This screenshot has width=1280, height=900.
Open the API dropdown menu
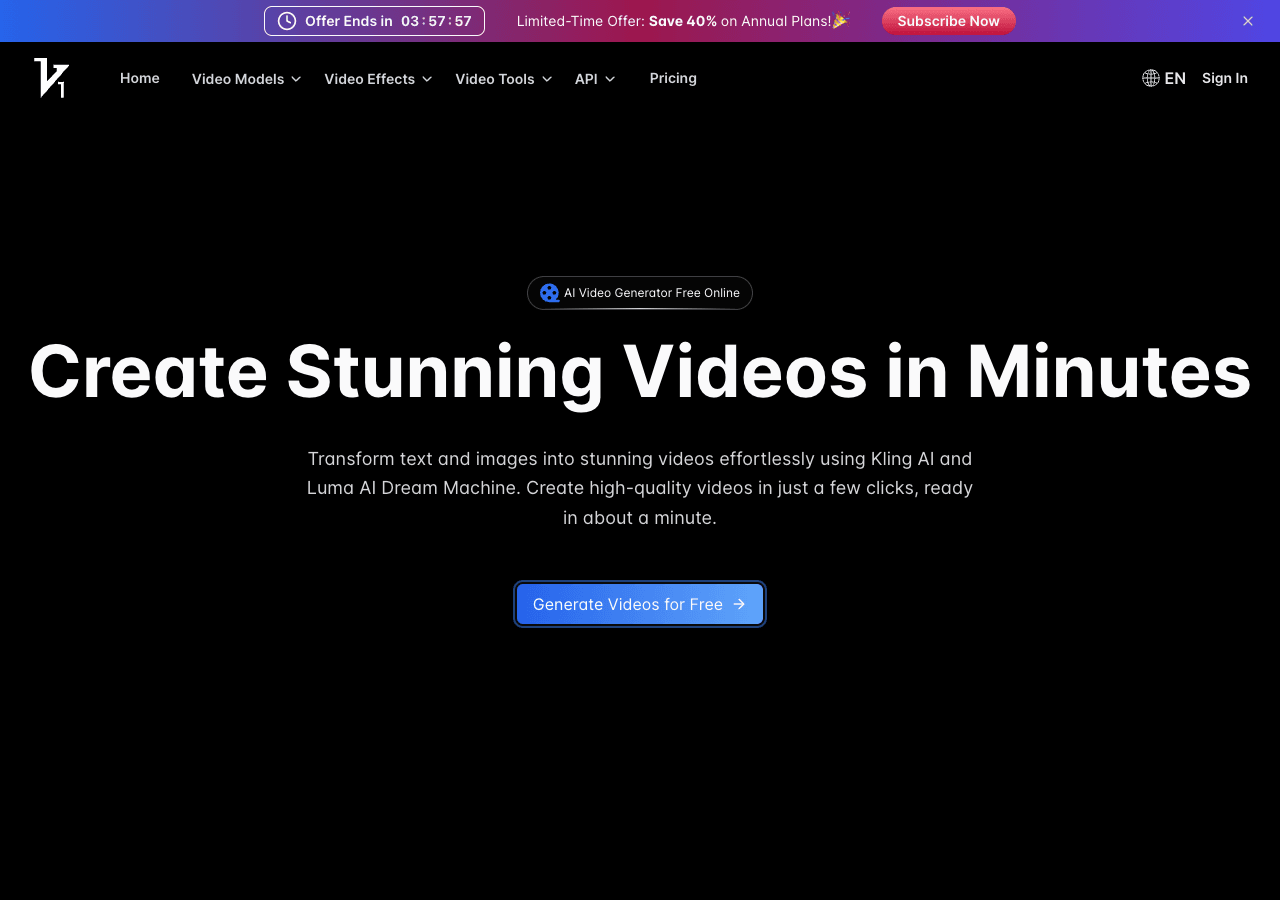(595, 79)
